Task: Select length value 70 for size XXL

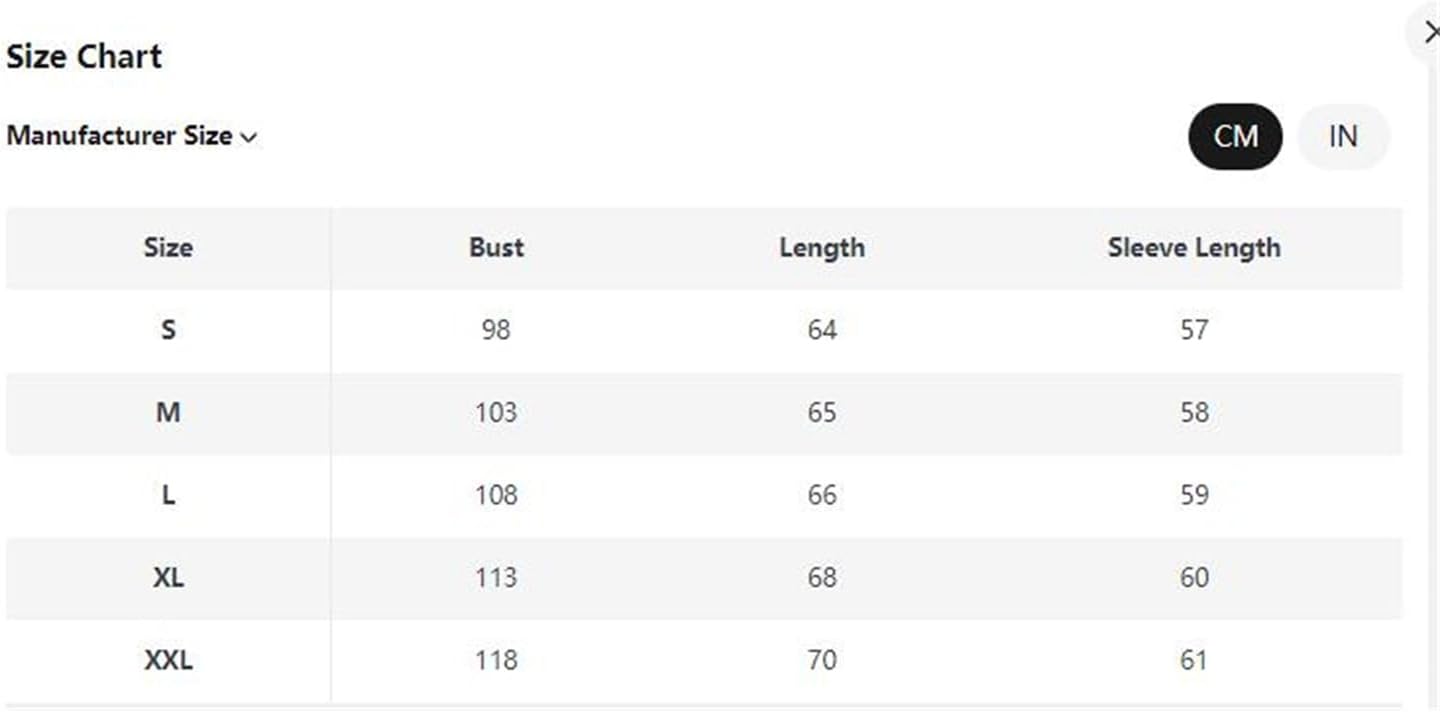Action: [822, 660]
